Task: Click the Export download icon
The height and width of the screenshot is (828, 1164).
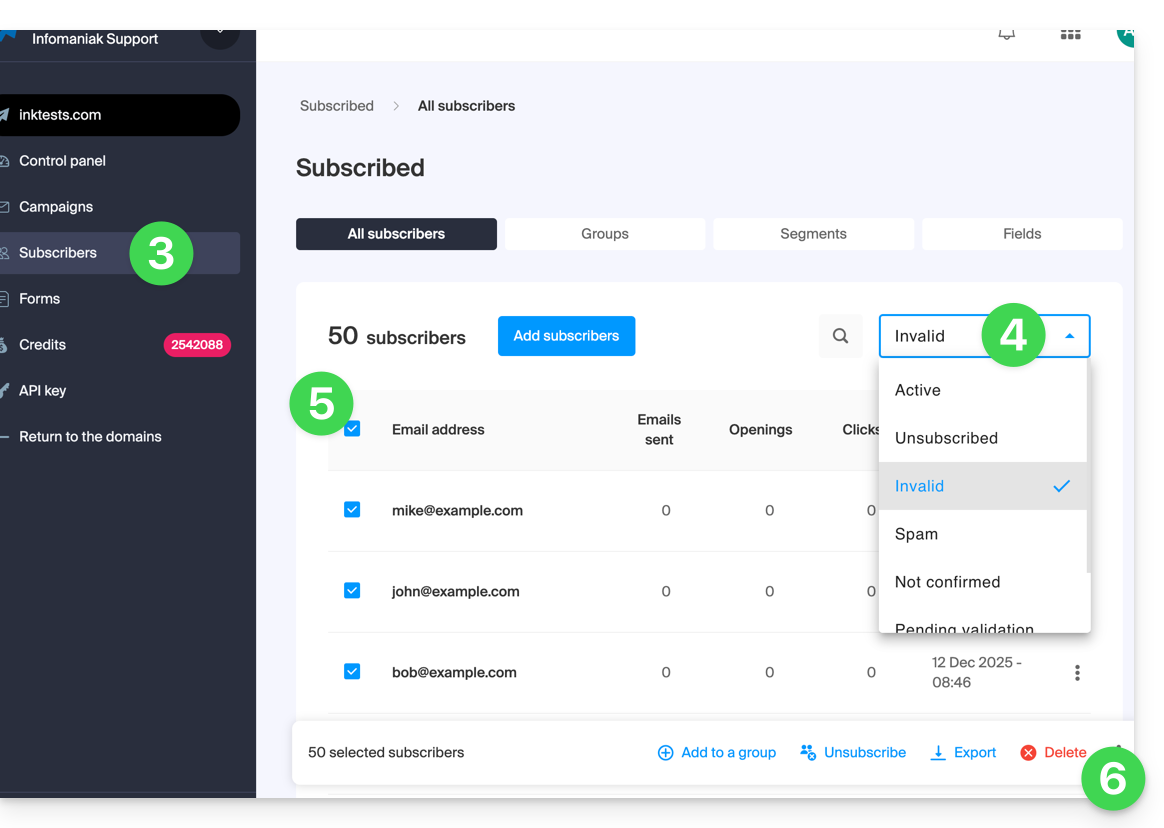Action: click(938, 752)
